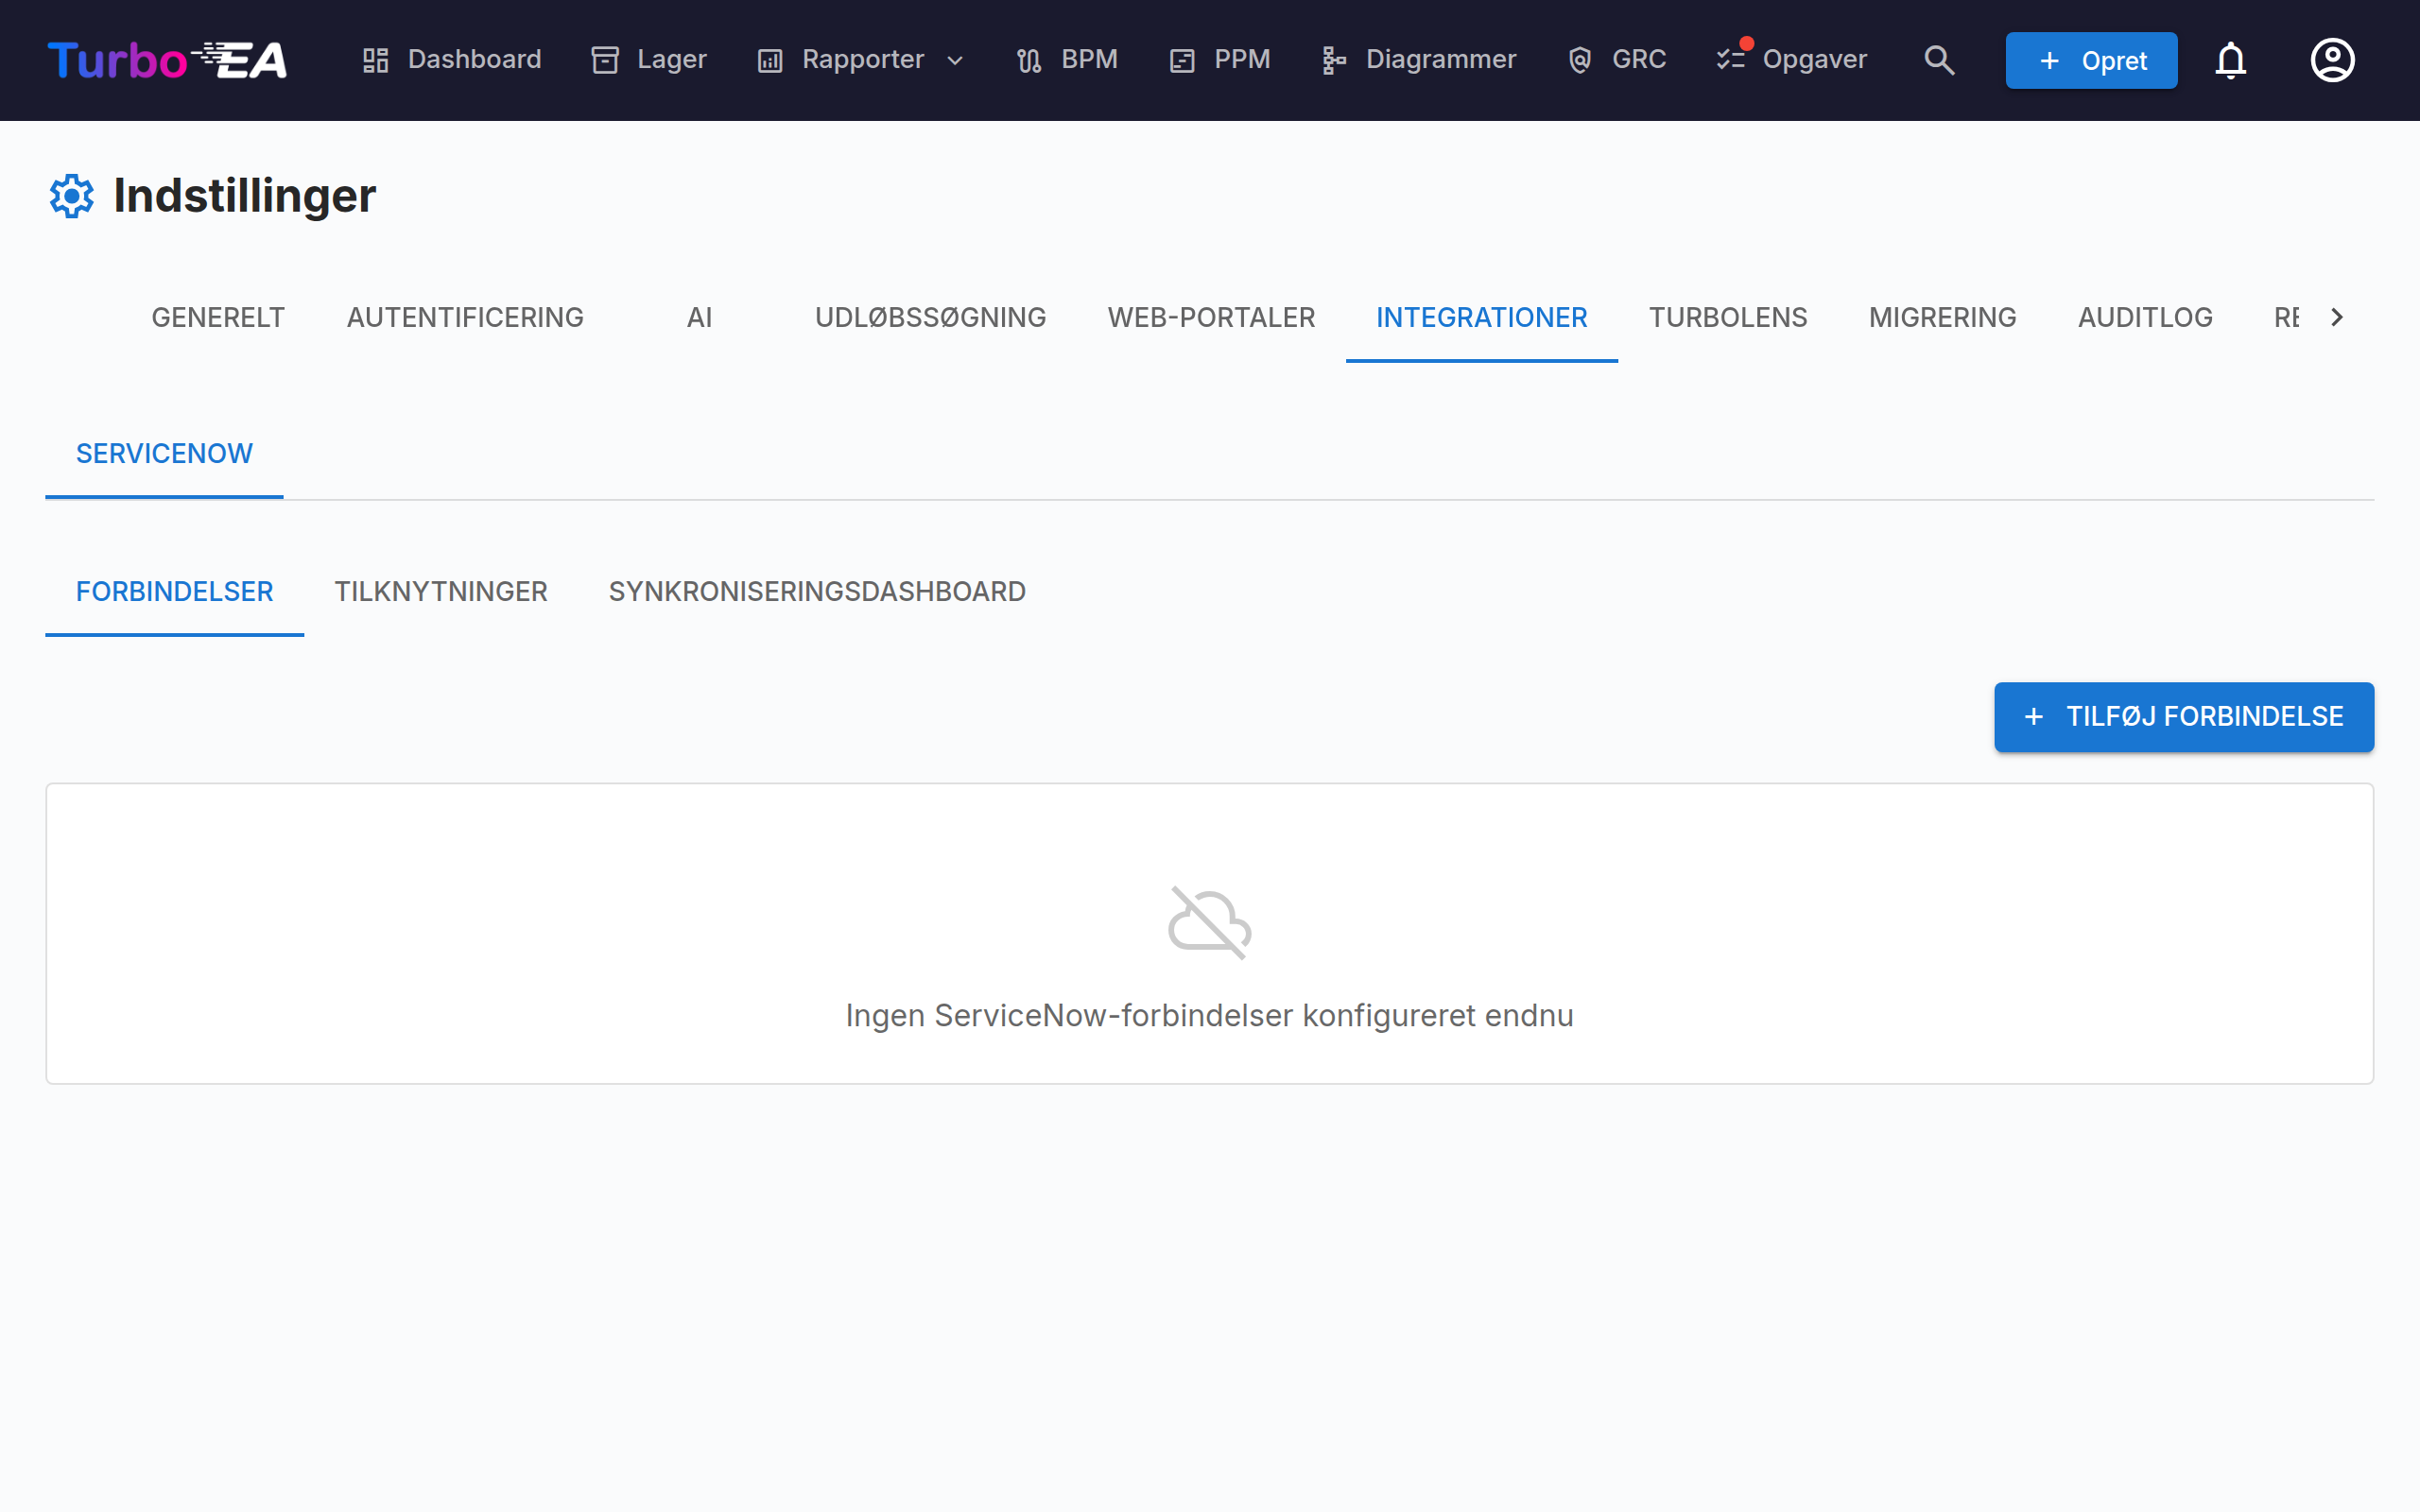Open the user account menu

(2332, 60)
